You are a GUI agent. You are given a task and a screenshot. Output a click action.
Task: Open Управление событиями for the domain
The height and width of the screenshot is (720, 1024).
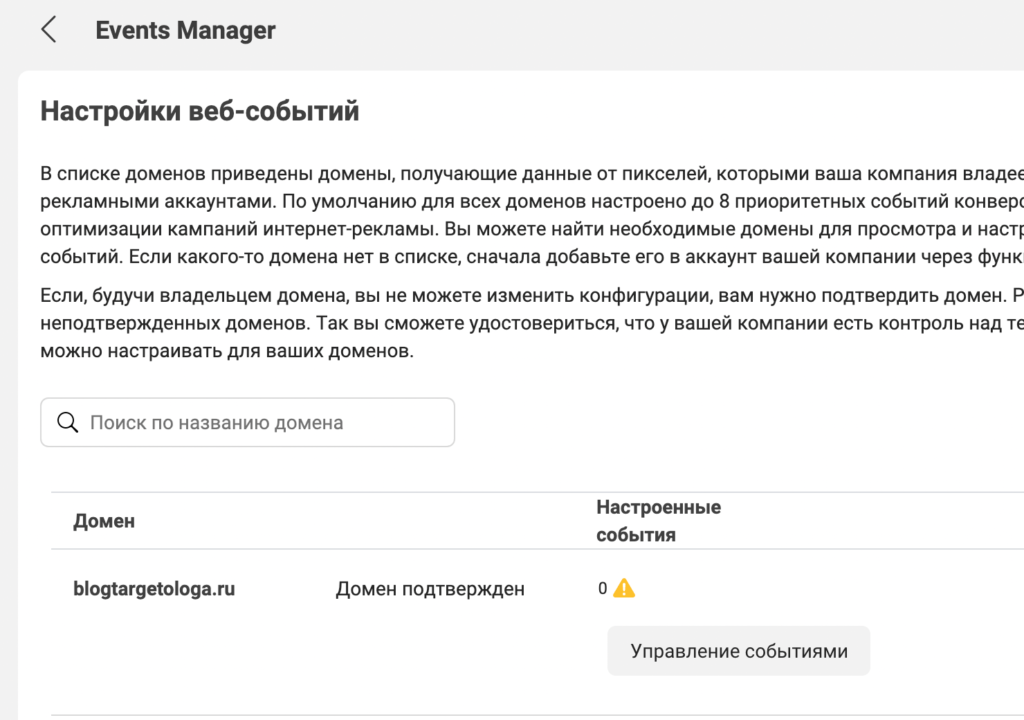click(738, 651)
